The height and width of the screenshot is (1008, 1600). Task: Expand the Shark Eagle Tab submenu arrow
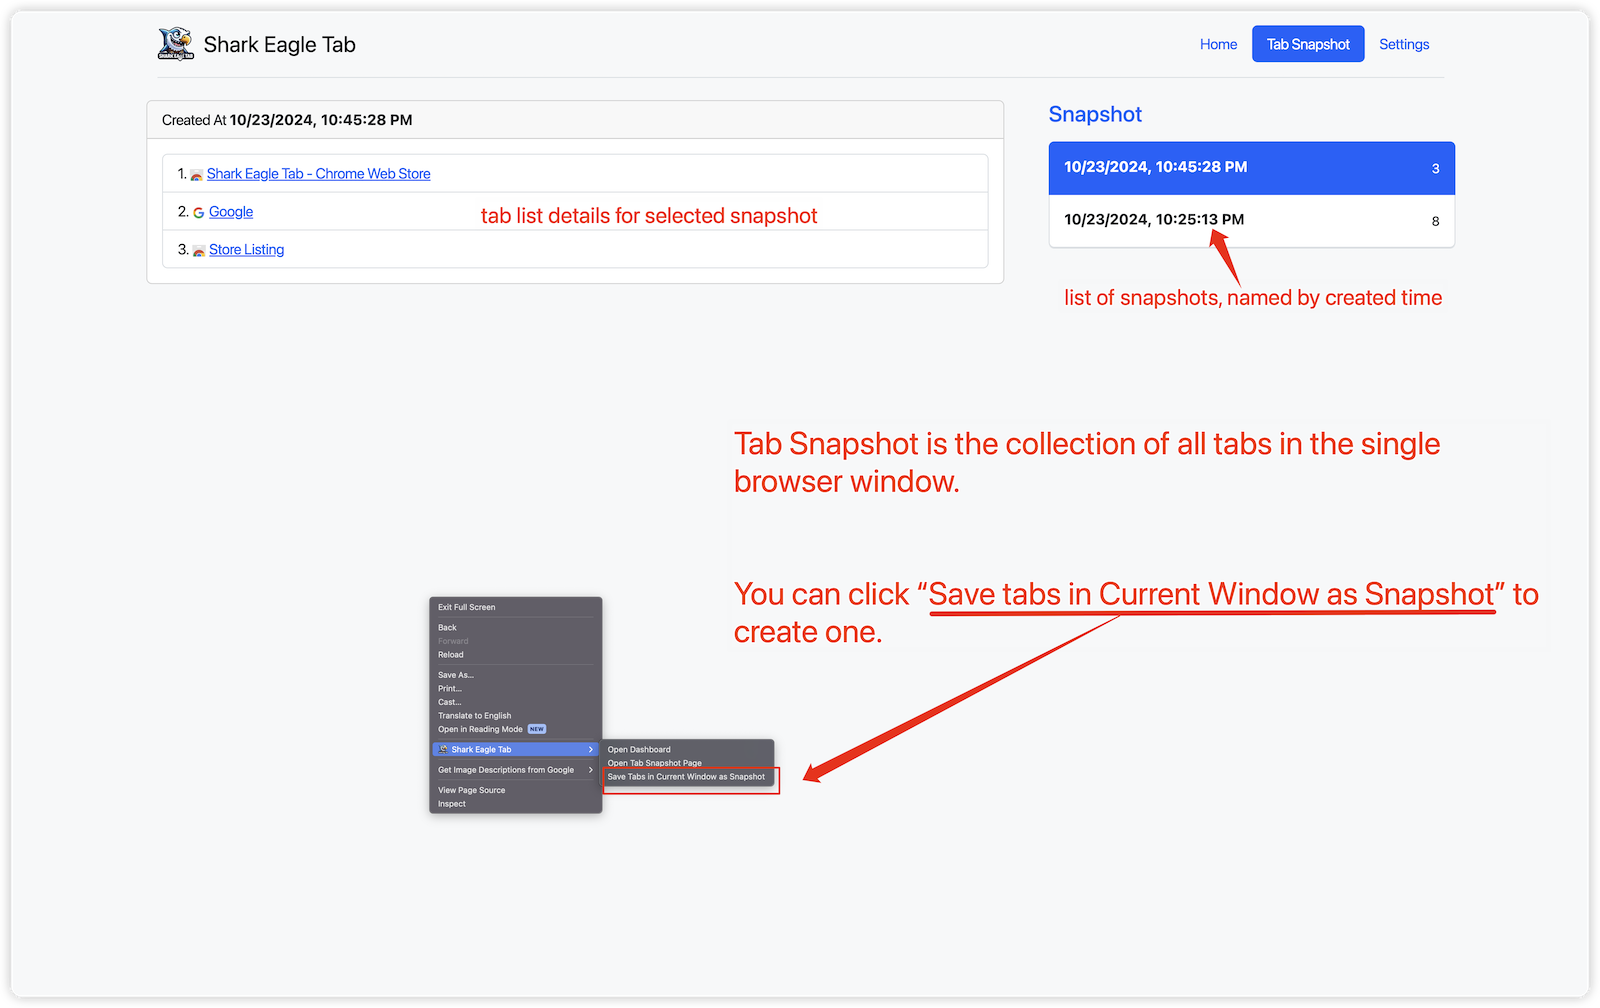point(591,749)
